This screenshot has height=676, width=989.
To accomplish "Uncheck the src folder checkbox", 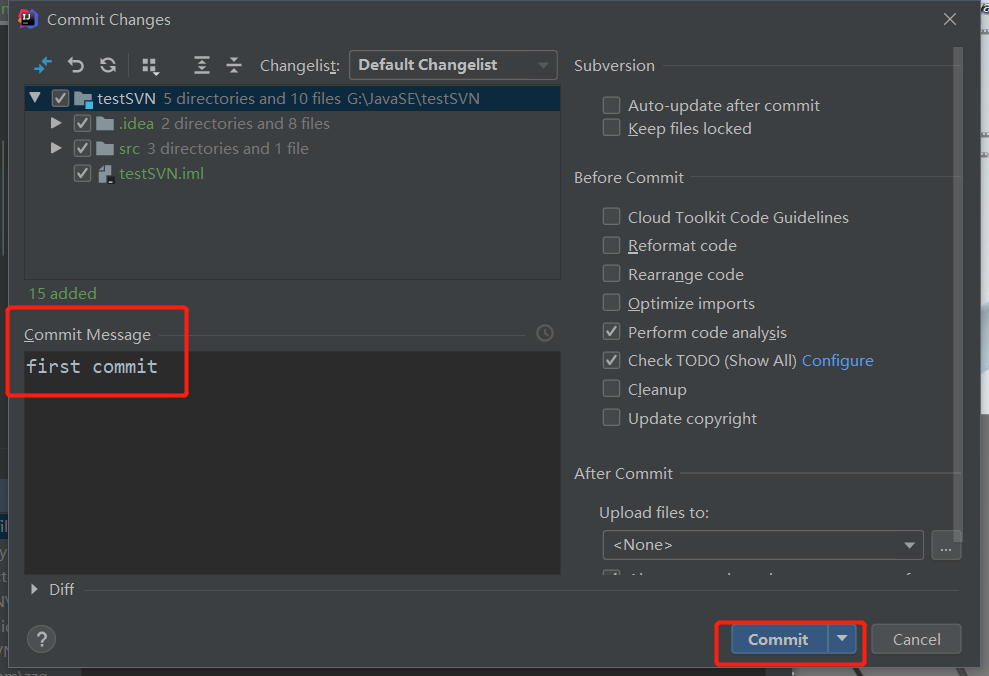I will [x=82, y=149].
